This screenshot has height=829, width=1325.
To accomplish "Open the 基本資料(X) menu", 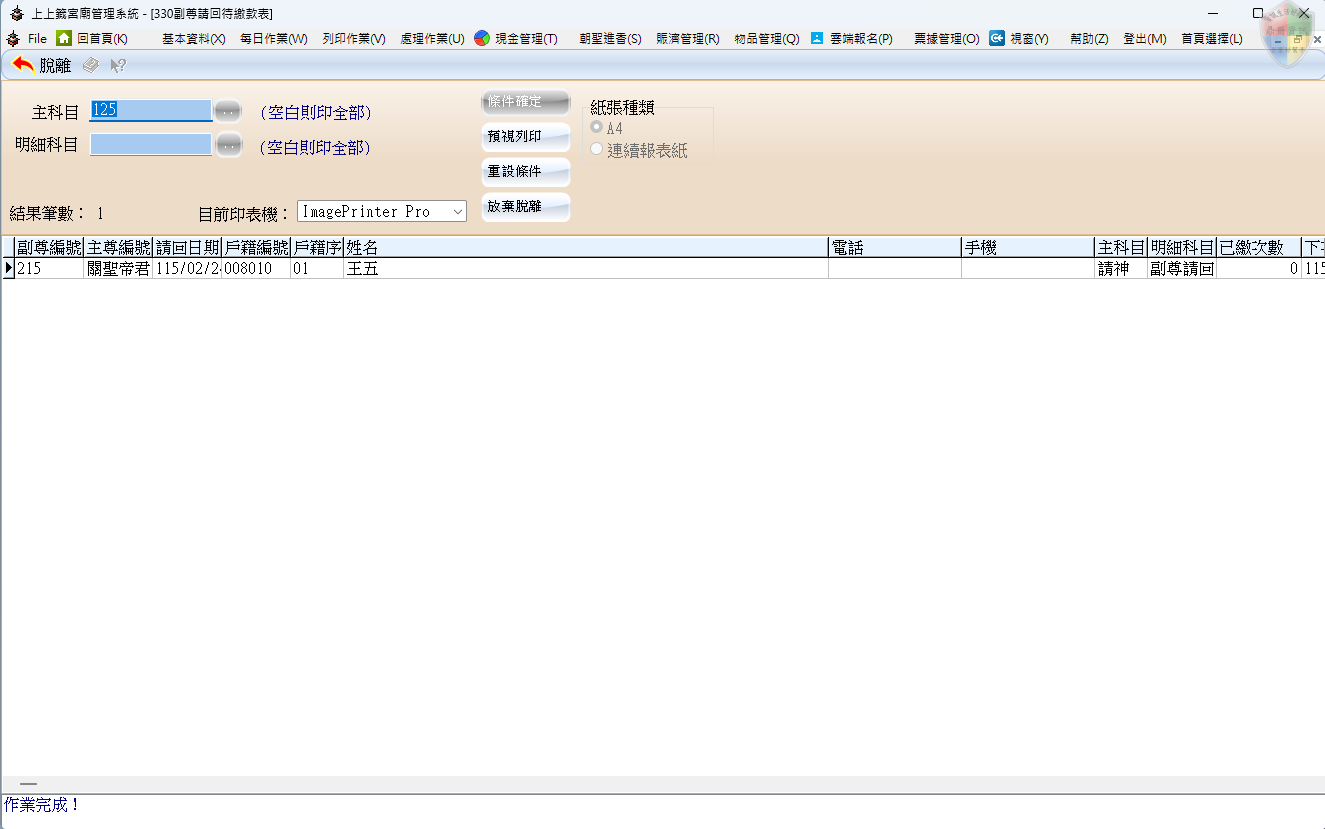I will pyautogui.click(x=193, y=39).
